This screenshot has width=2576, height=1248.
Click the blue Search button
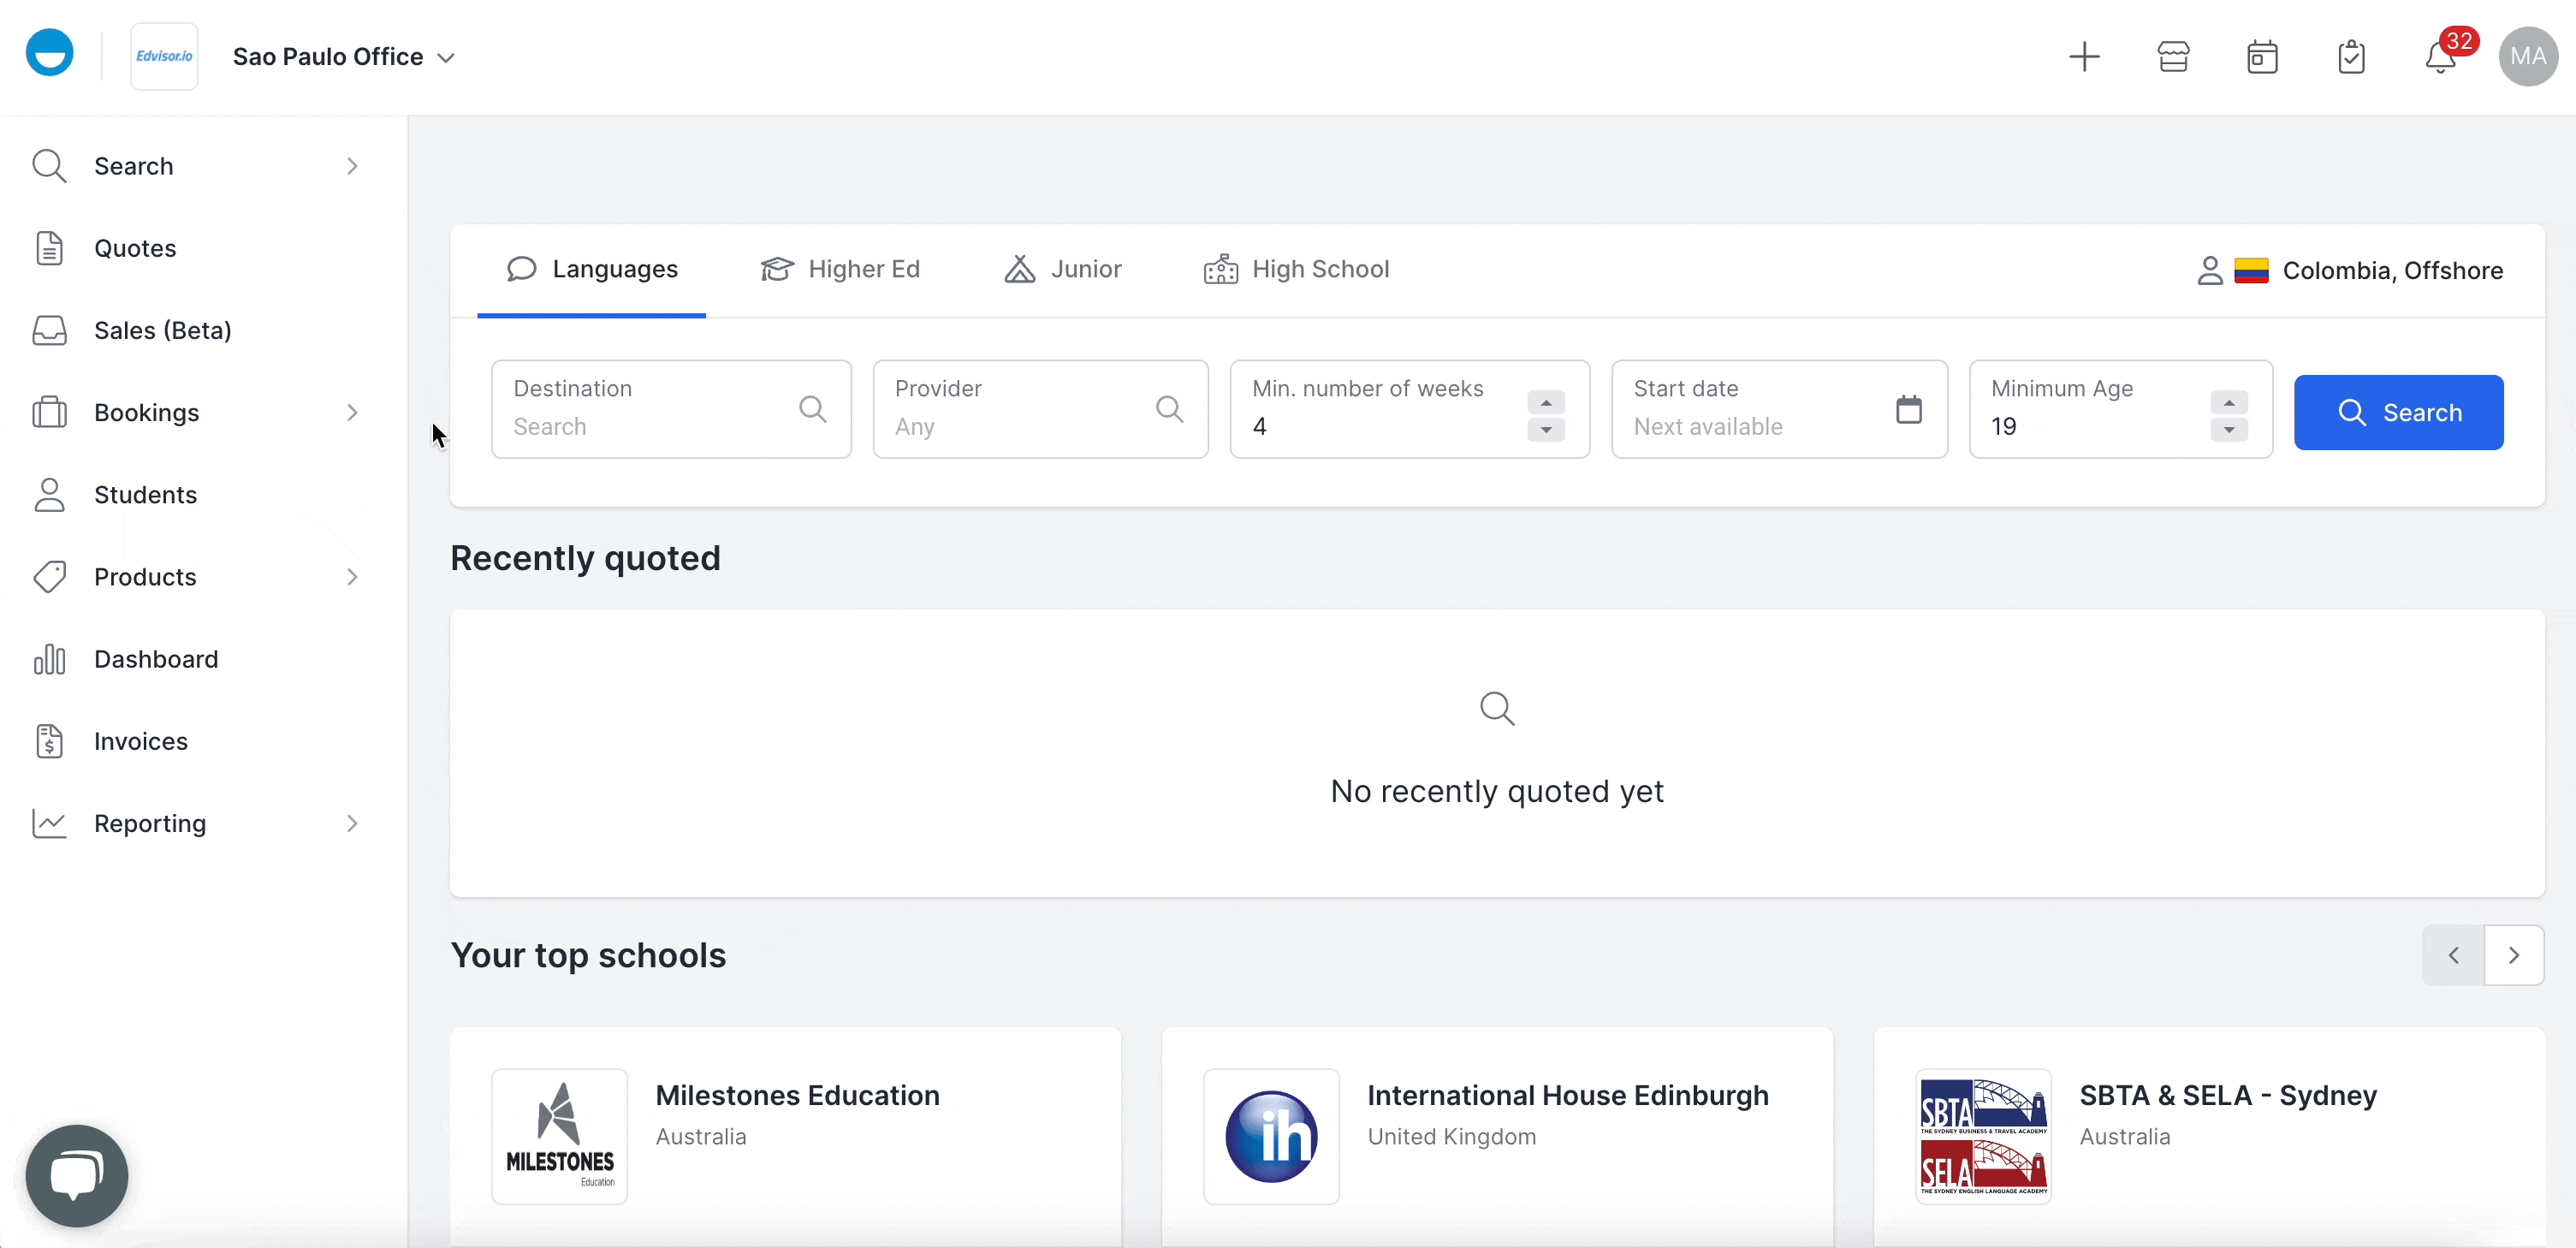pyautogui.click(x=2399, y=412)
